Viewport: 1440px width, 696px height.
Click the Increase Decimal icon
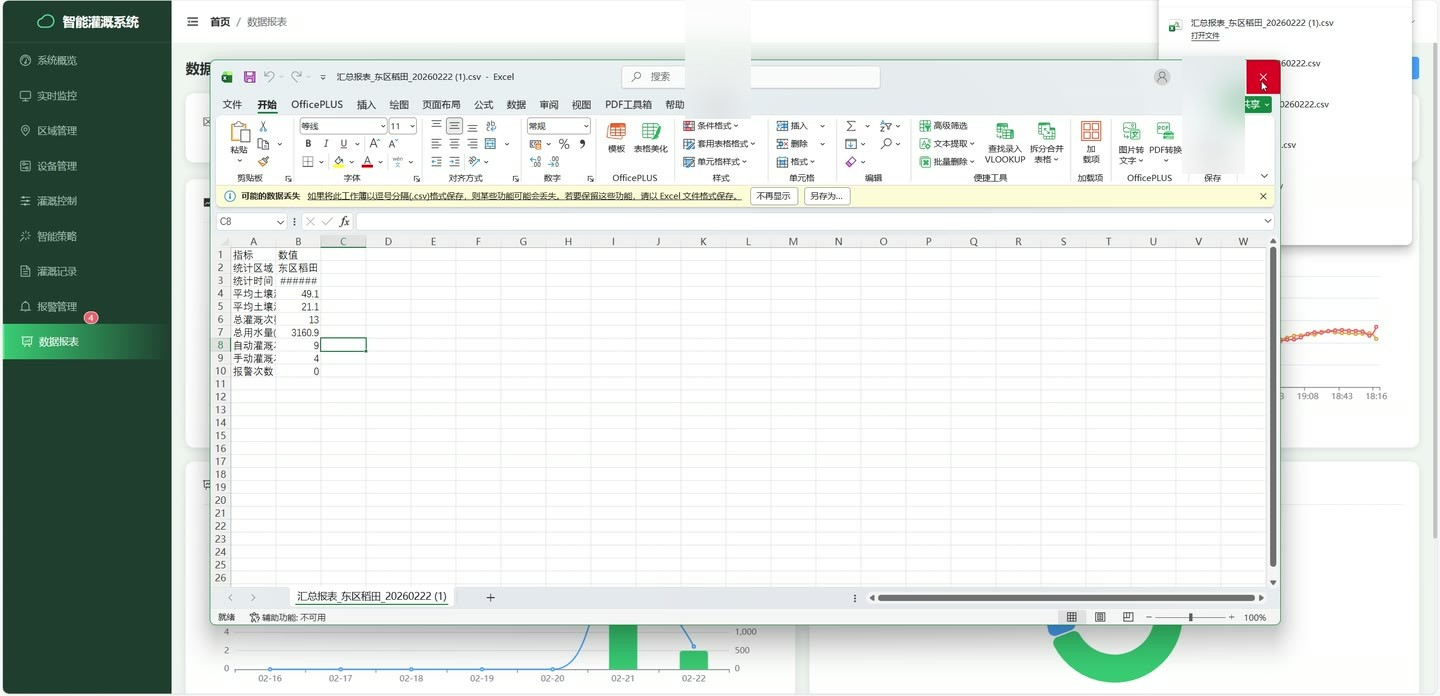[x=536, y=161]
